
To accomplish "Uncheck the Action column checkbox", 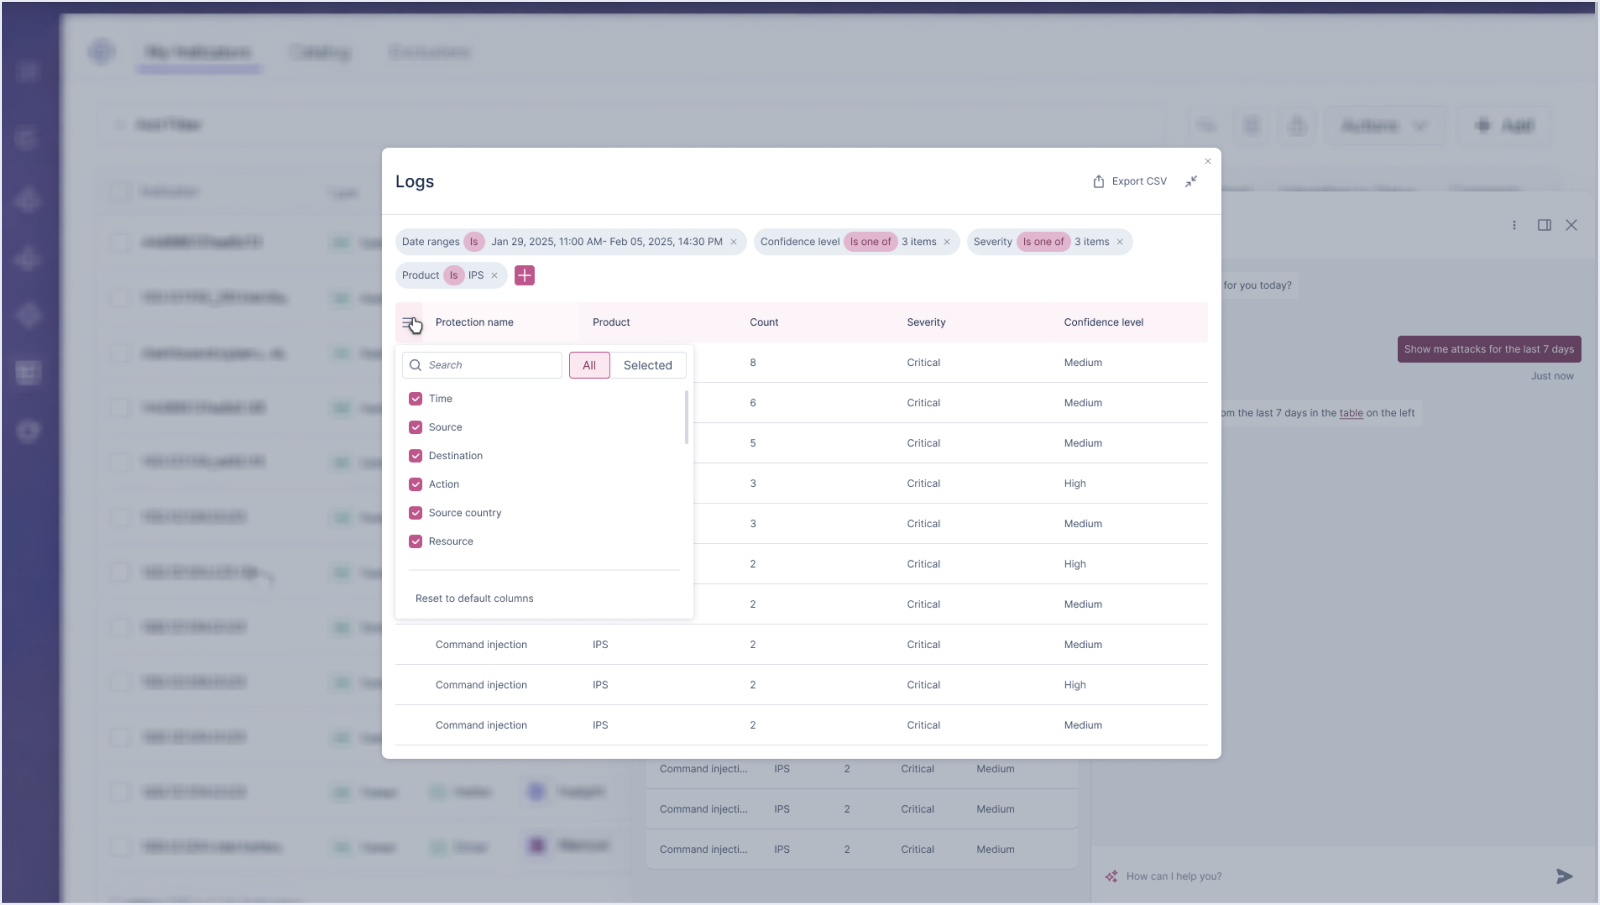I will pyautogui.click(x=415, y=484).
